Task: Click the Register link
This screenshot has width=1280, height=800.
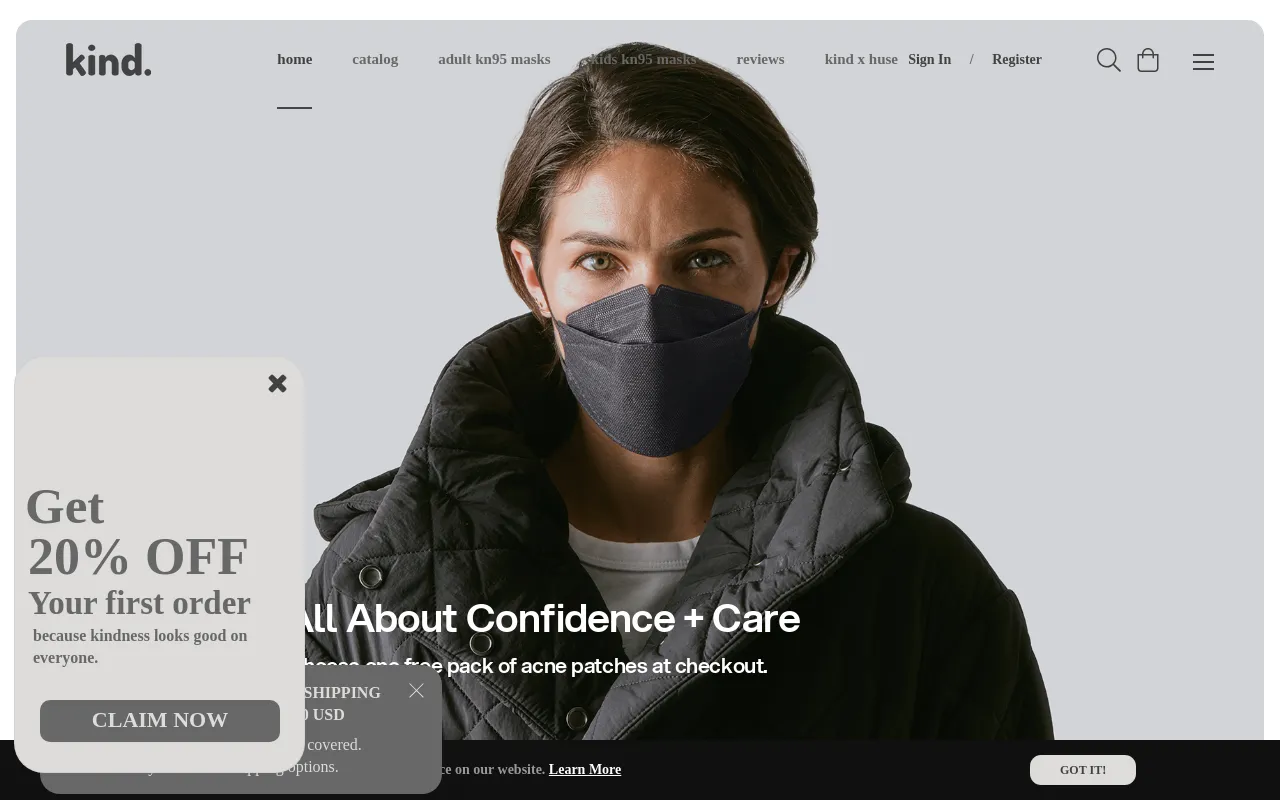Action: pos(1017,59)
